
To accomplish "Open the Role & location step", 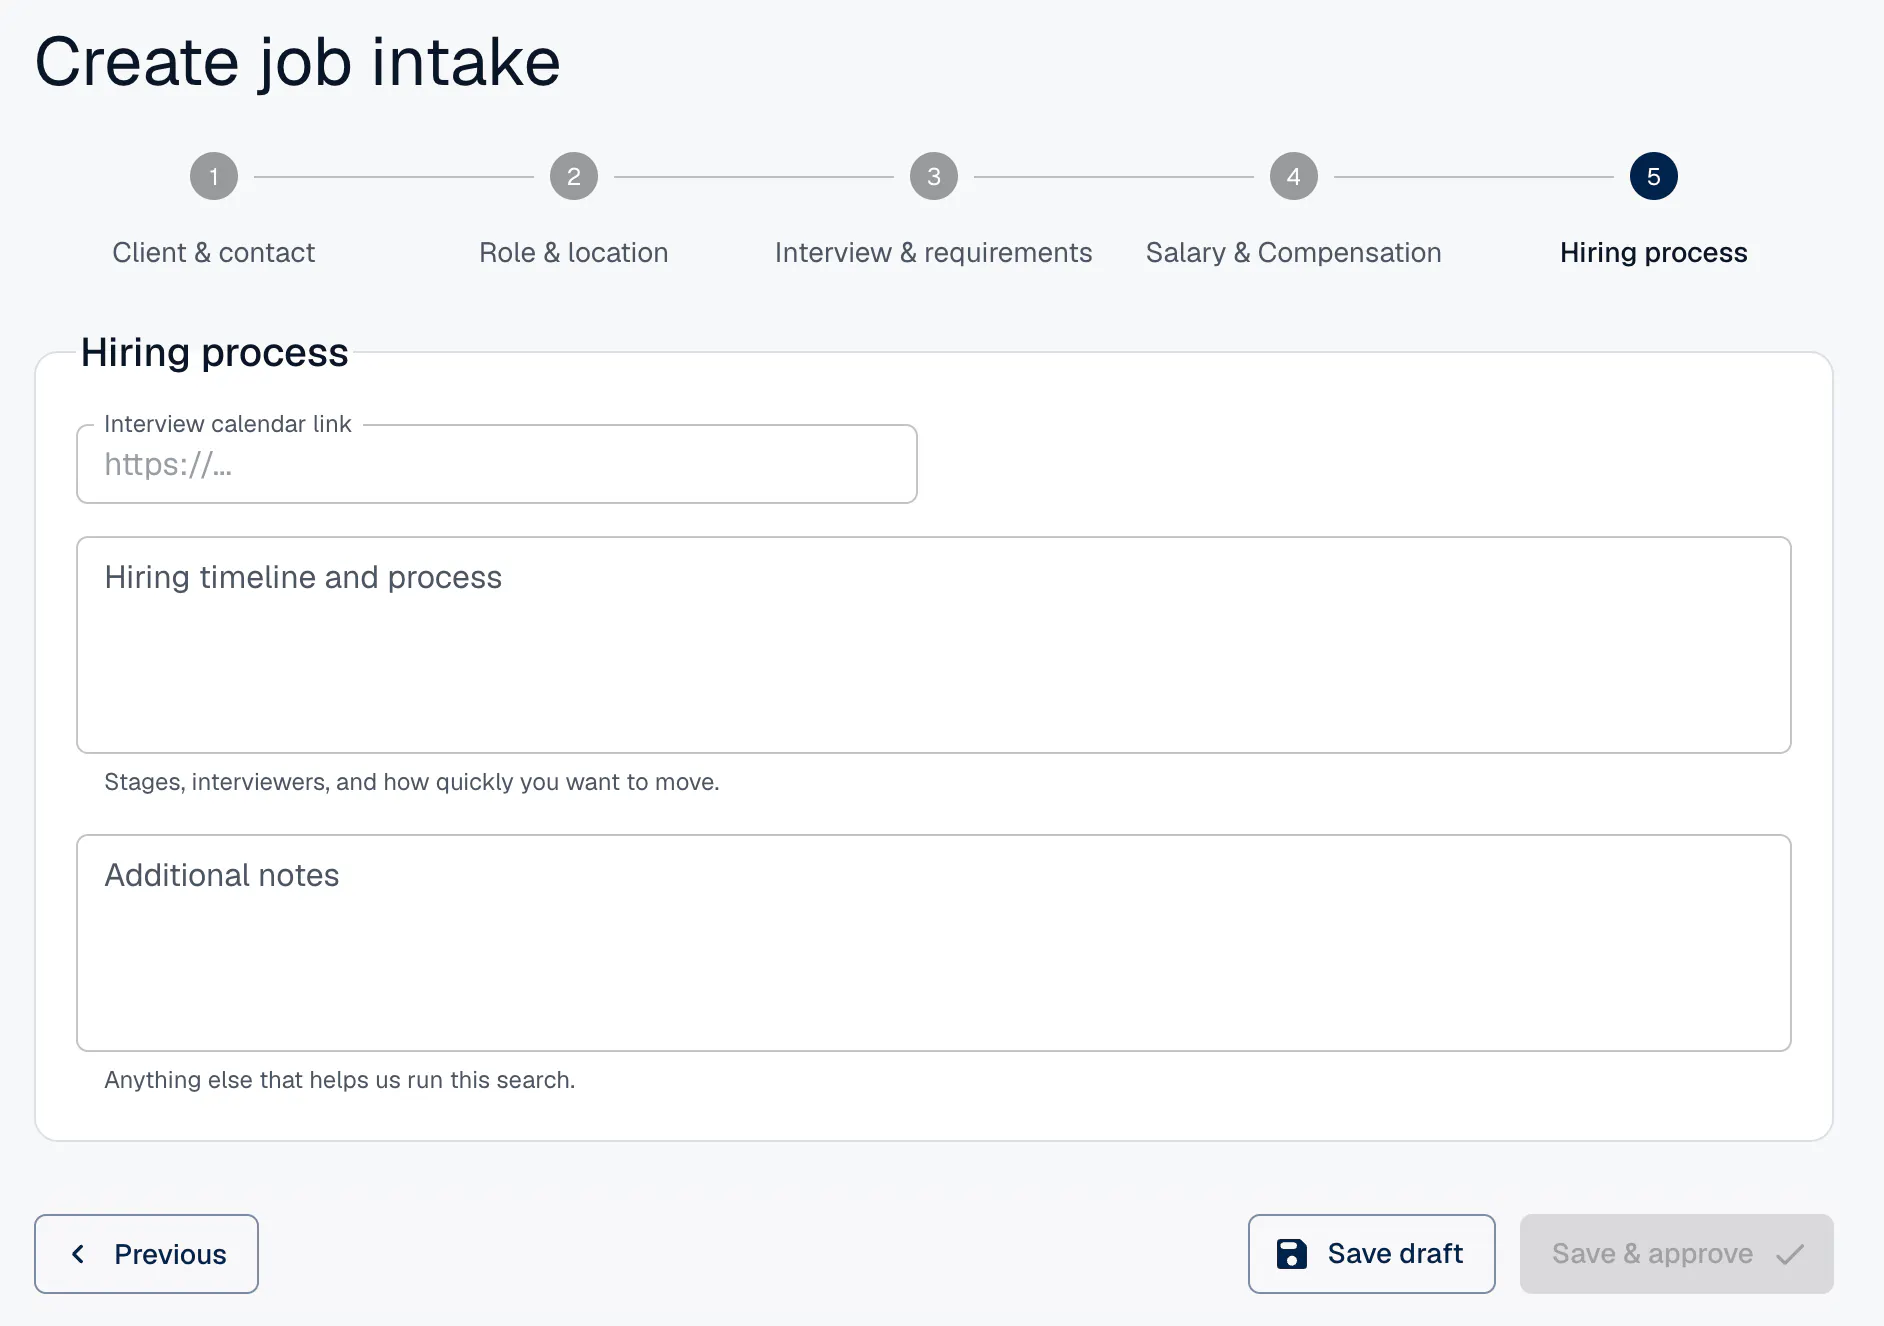I will (x=574, y=253).
